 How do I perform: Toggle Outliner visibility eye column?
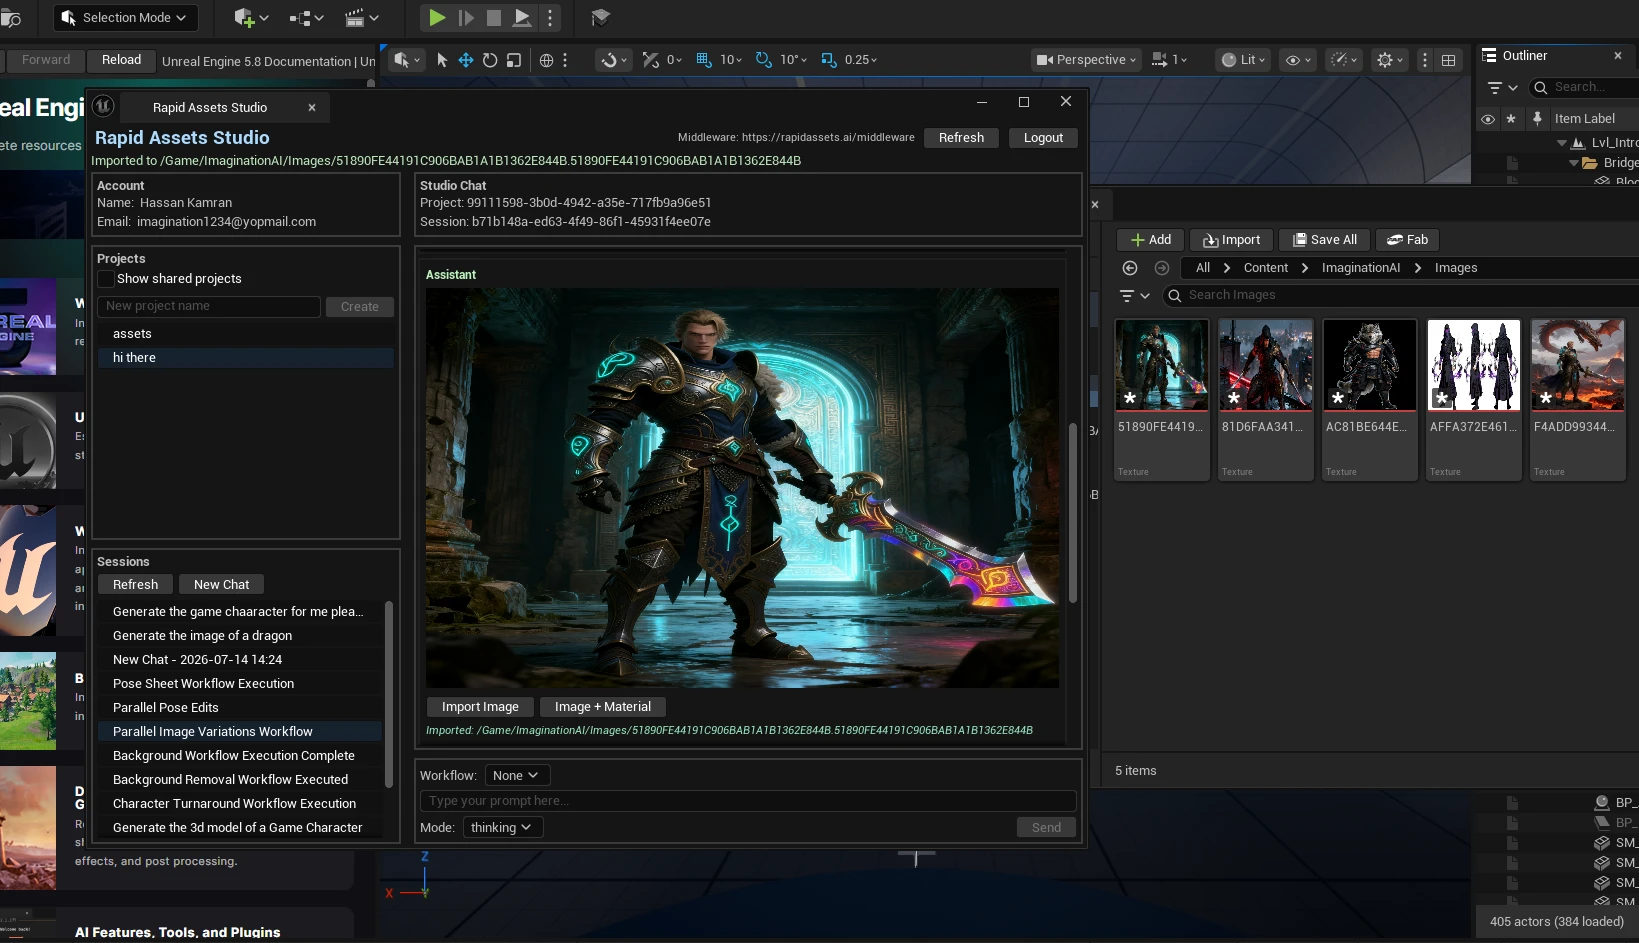point(1488,119)
